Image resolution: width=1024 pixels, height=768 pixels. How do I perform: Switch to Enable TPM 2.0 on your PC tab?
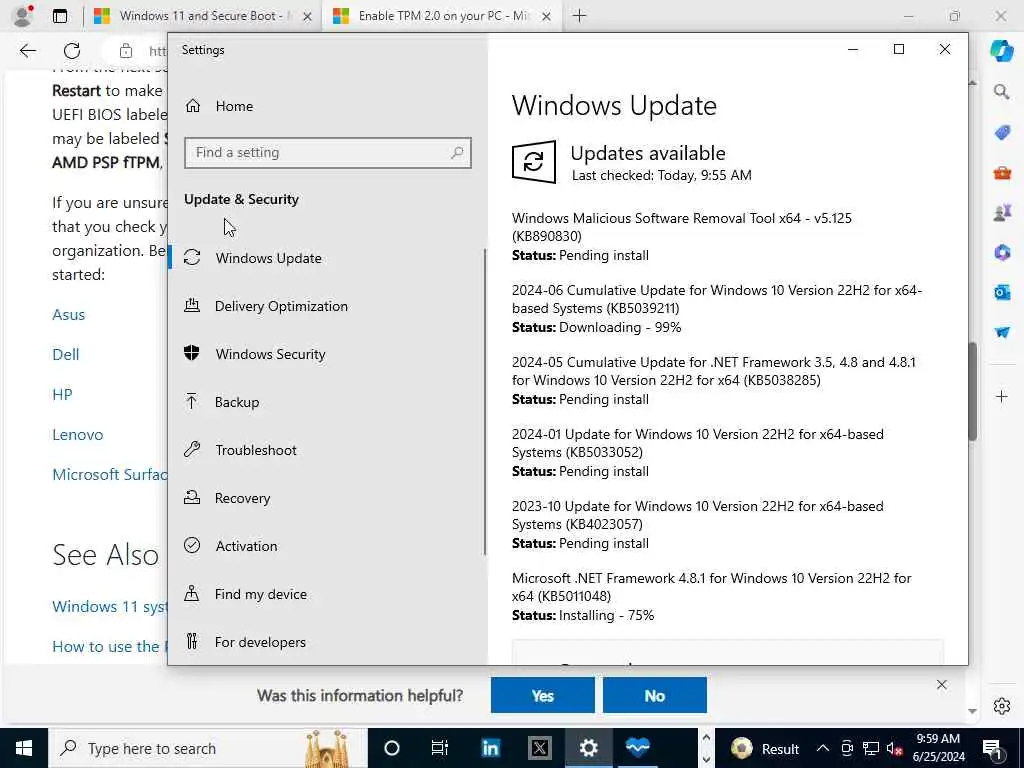443,16
